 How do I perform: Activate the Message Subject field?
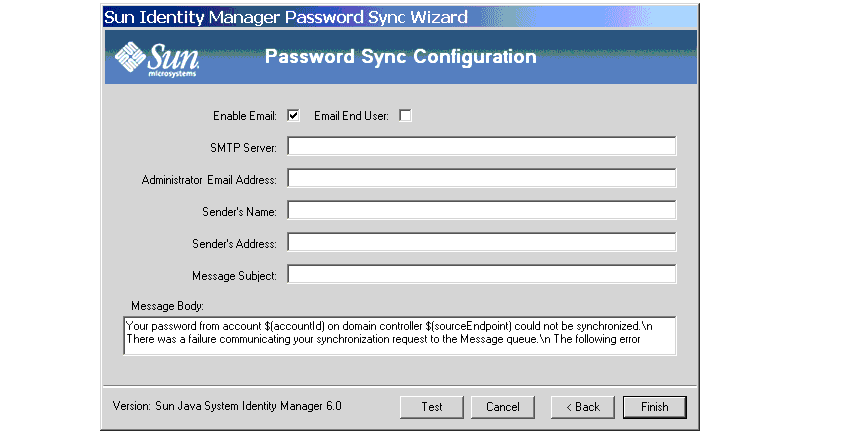pyautogui.click(x=482, y=274)
